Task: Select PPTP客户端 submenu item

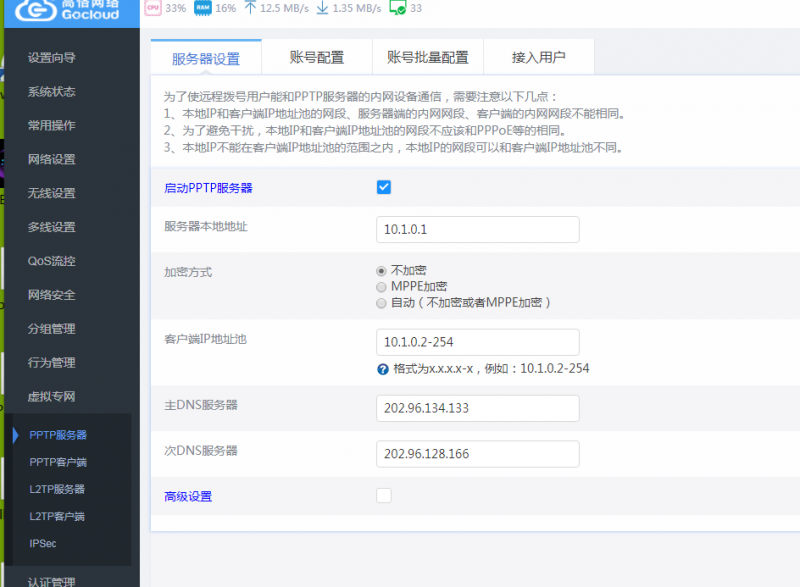Action: point(58,462)
